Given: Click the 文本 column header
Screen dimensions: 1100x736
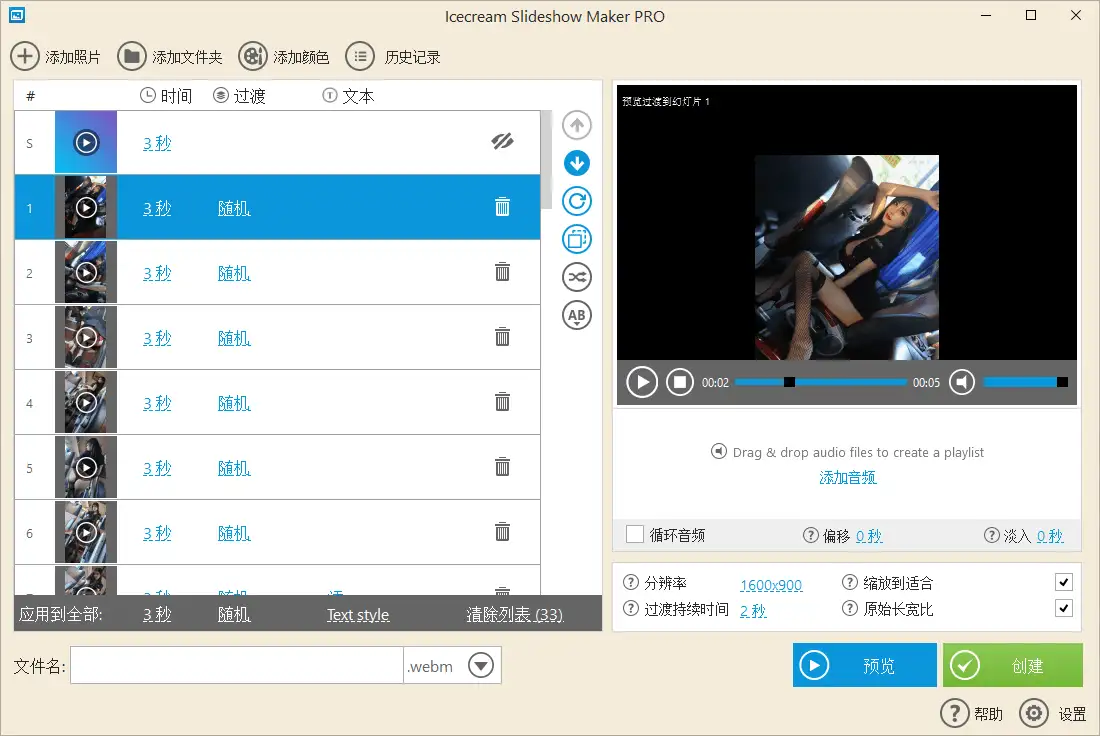Looking at the screenshot, I should pyautogui.click(x=348, y=96).
